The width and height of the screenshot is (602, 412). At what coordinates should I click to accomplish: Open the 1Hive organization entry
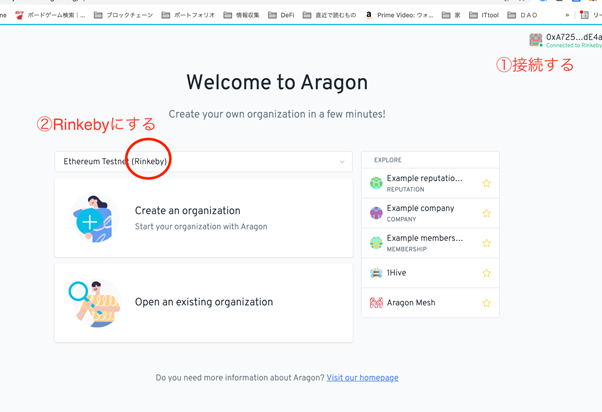click(430, 273)
